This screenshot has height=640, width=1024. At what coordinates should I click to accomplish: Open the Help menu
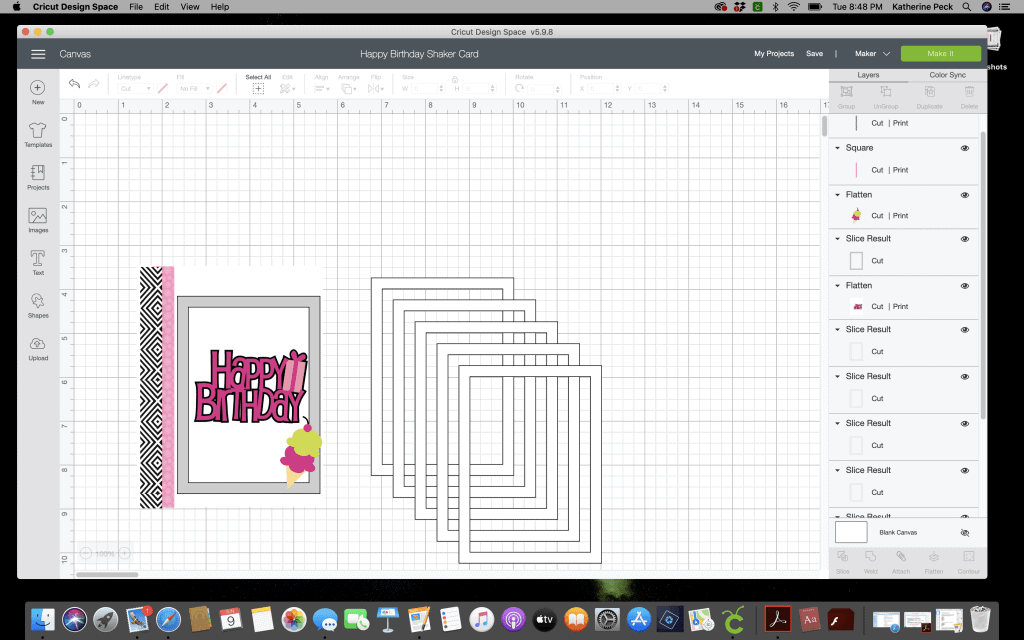219,7
